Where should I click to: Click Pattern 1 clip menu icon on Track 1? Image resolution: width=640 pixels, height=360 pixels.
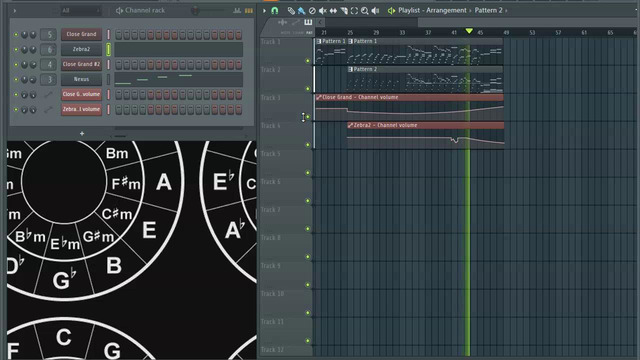pos(319,41)
